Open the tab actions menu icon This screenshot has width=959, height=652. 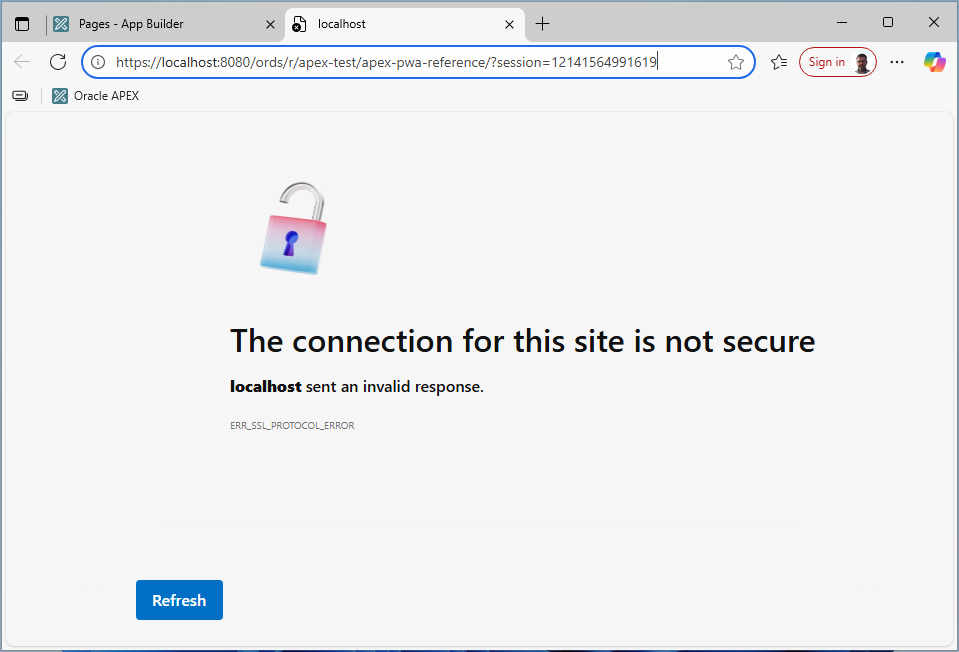coord(22,24)
